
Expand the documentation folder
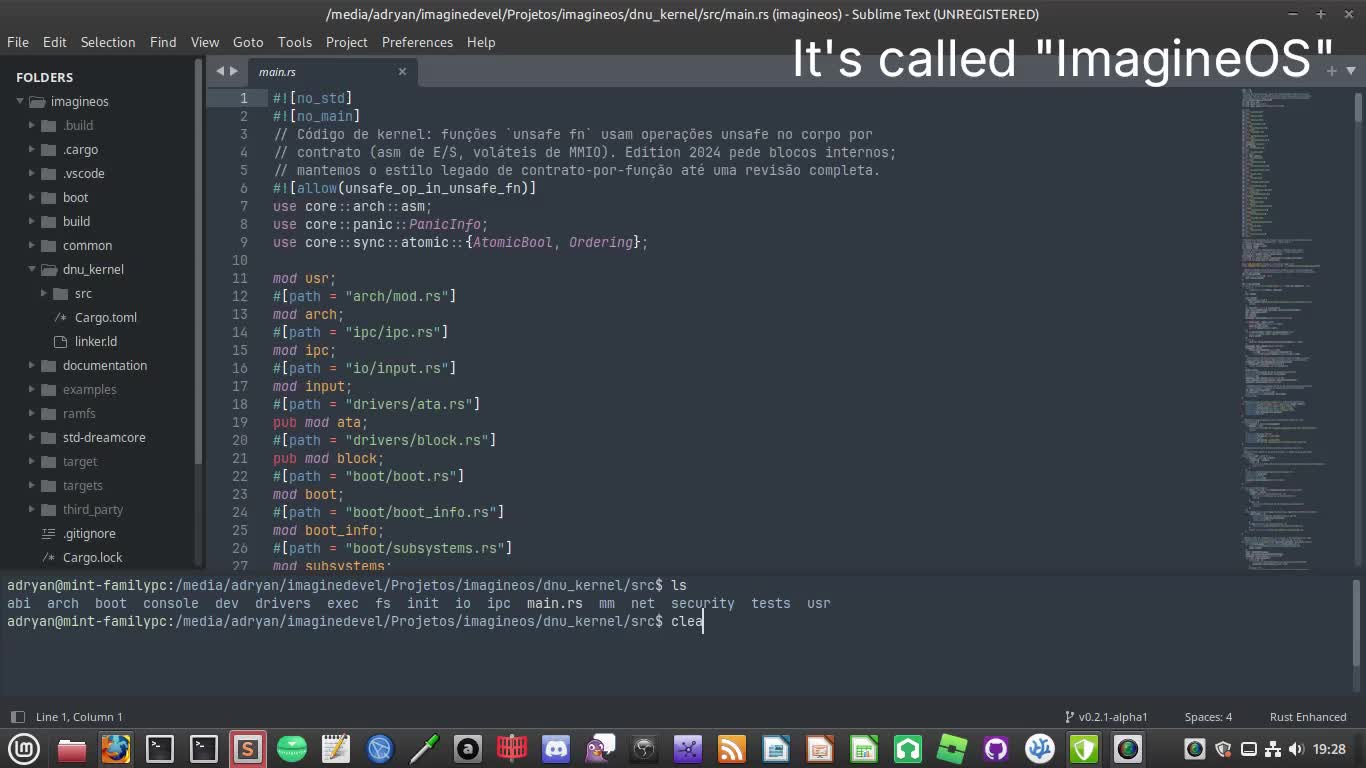pyautogui.click(x=32, y=365)
